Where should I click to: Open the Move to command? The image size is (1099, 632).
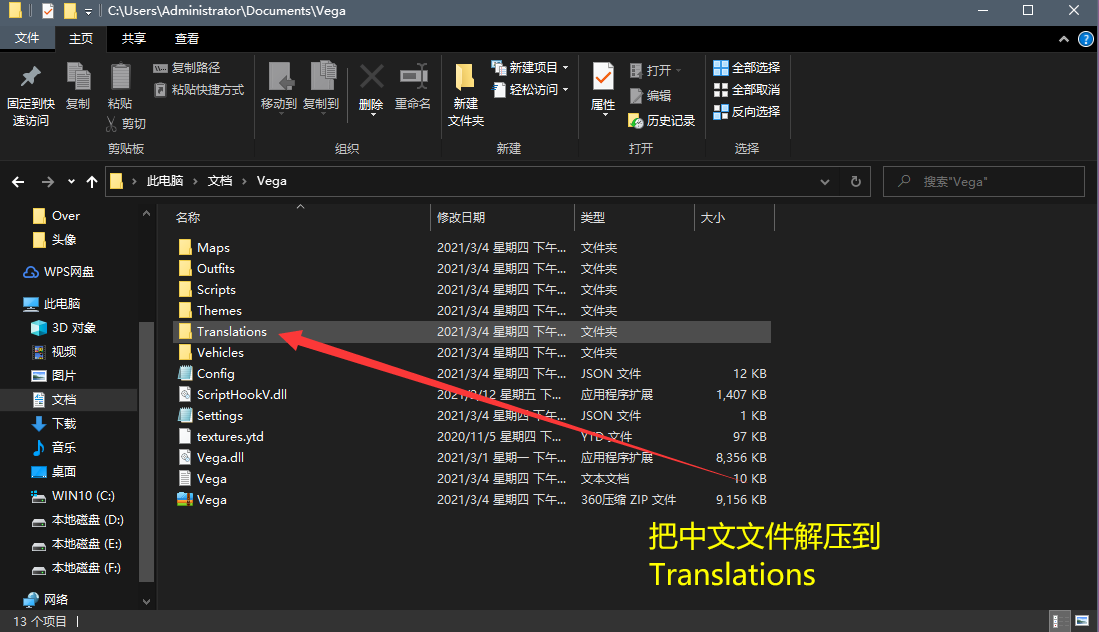(x=279, y=86)
